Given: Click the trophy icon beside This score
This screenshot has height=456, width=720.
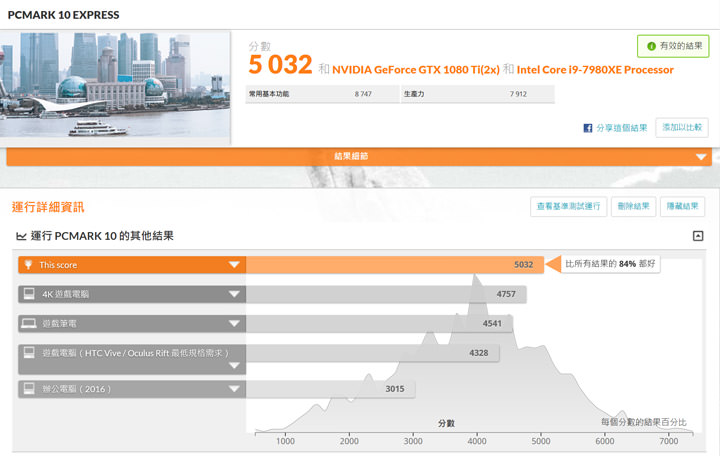Looking at the screenshot, I should [x=28, y=265].
